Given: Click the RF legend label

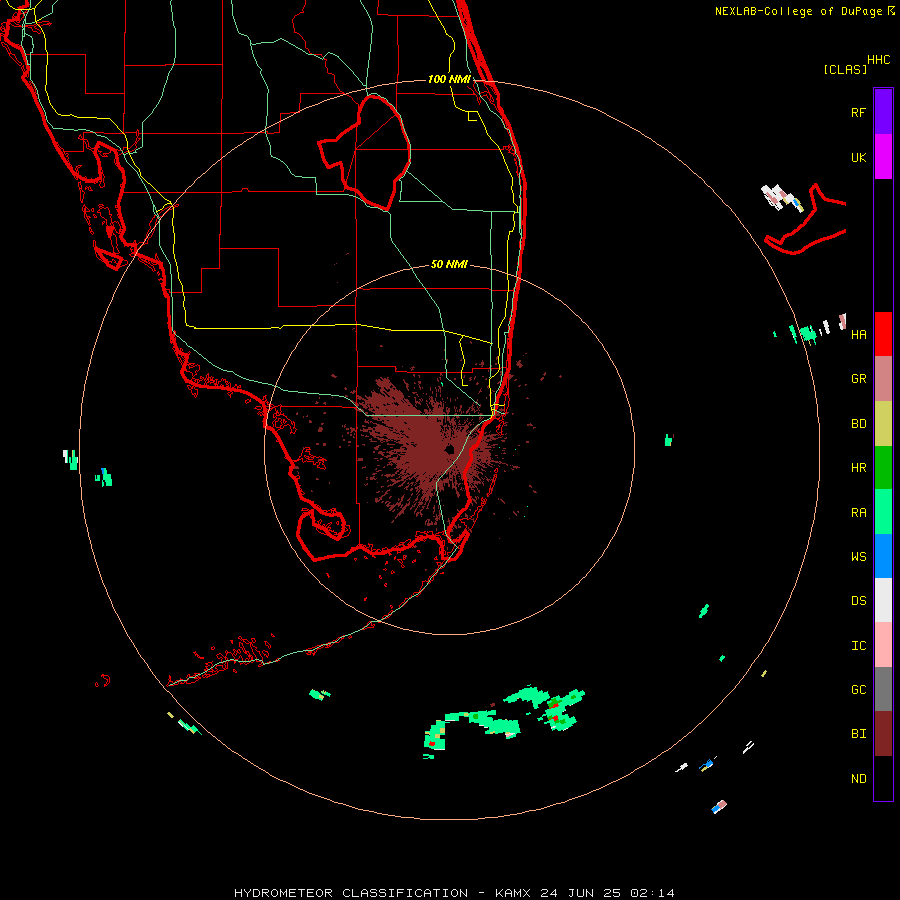Looking at the screenshot, I should 858,112.
